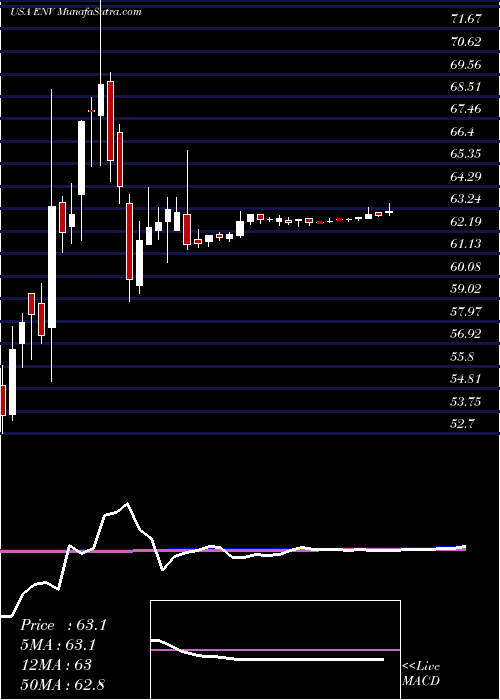The height and width of the screenshot is (700, 500).
Task: Click the USA ENV chart title text
Action: [76, 12]
